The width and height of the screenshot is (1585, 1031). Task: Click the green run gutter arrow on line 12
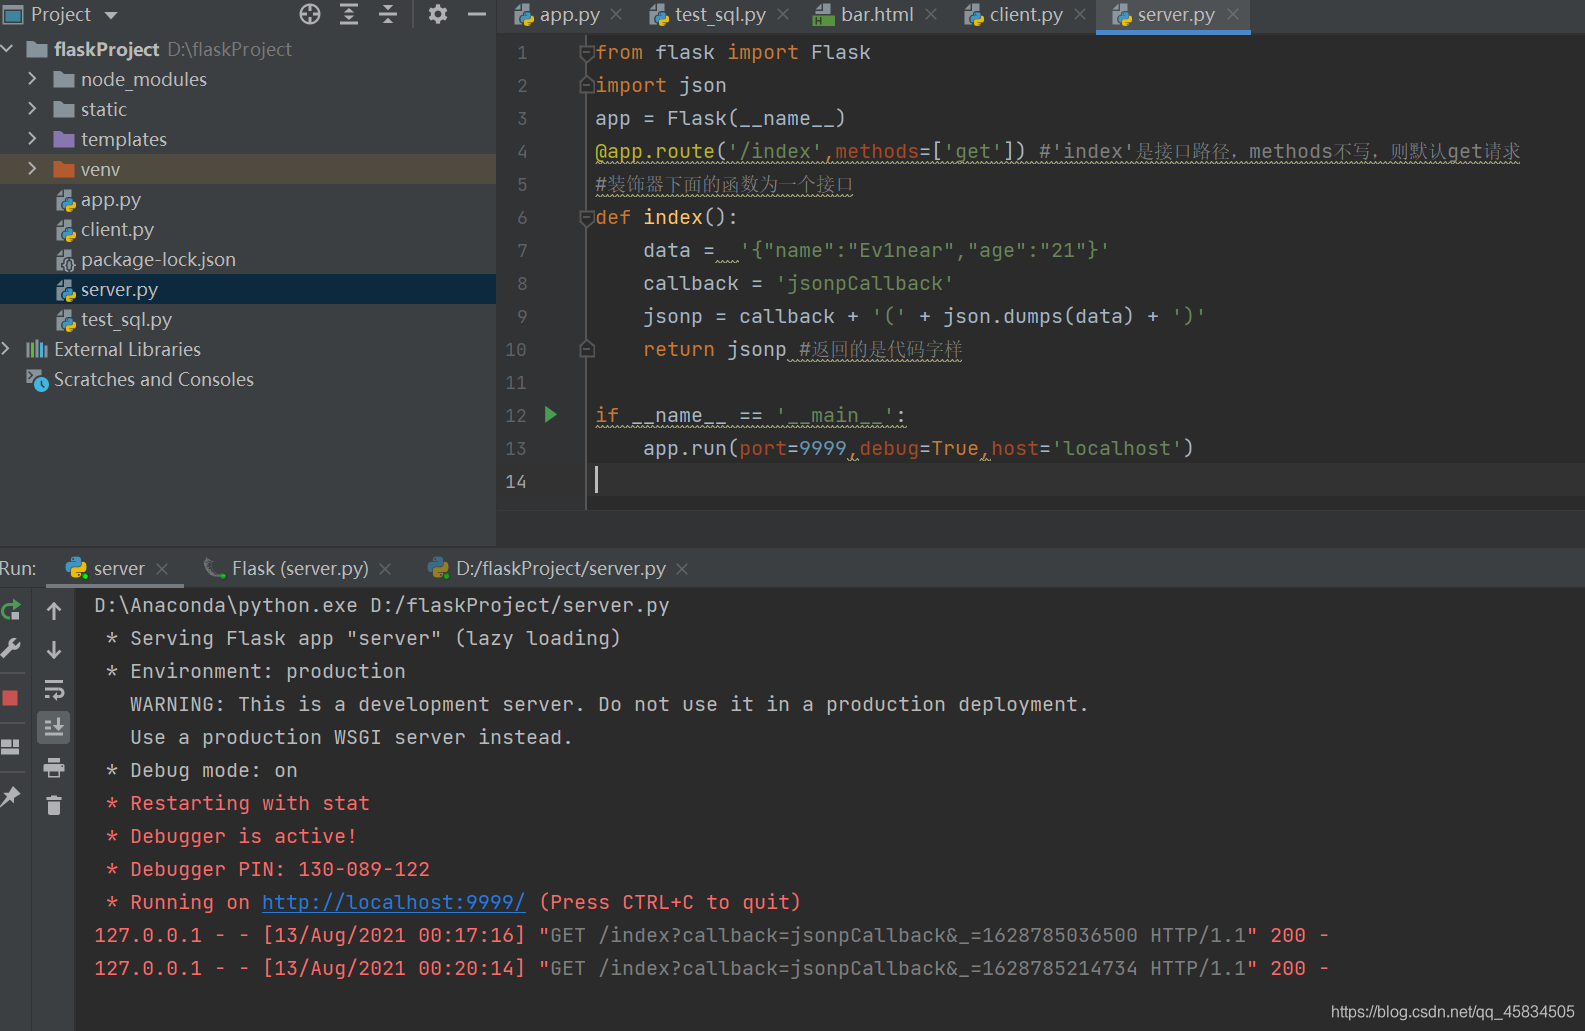point(551,414)
